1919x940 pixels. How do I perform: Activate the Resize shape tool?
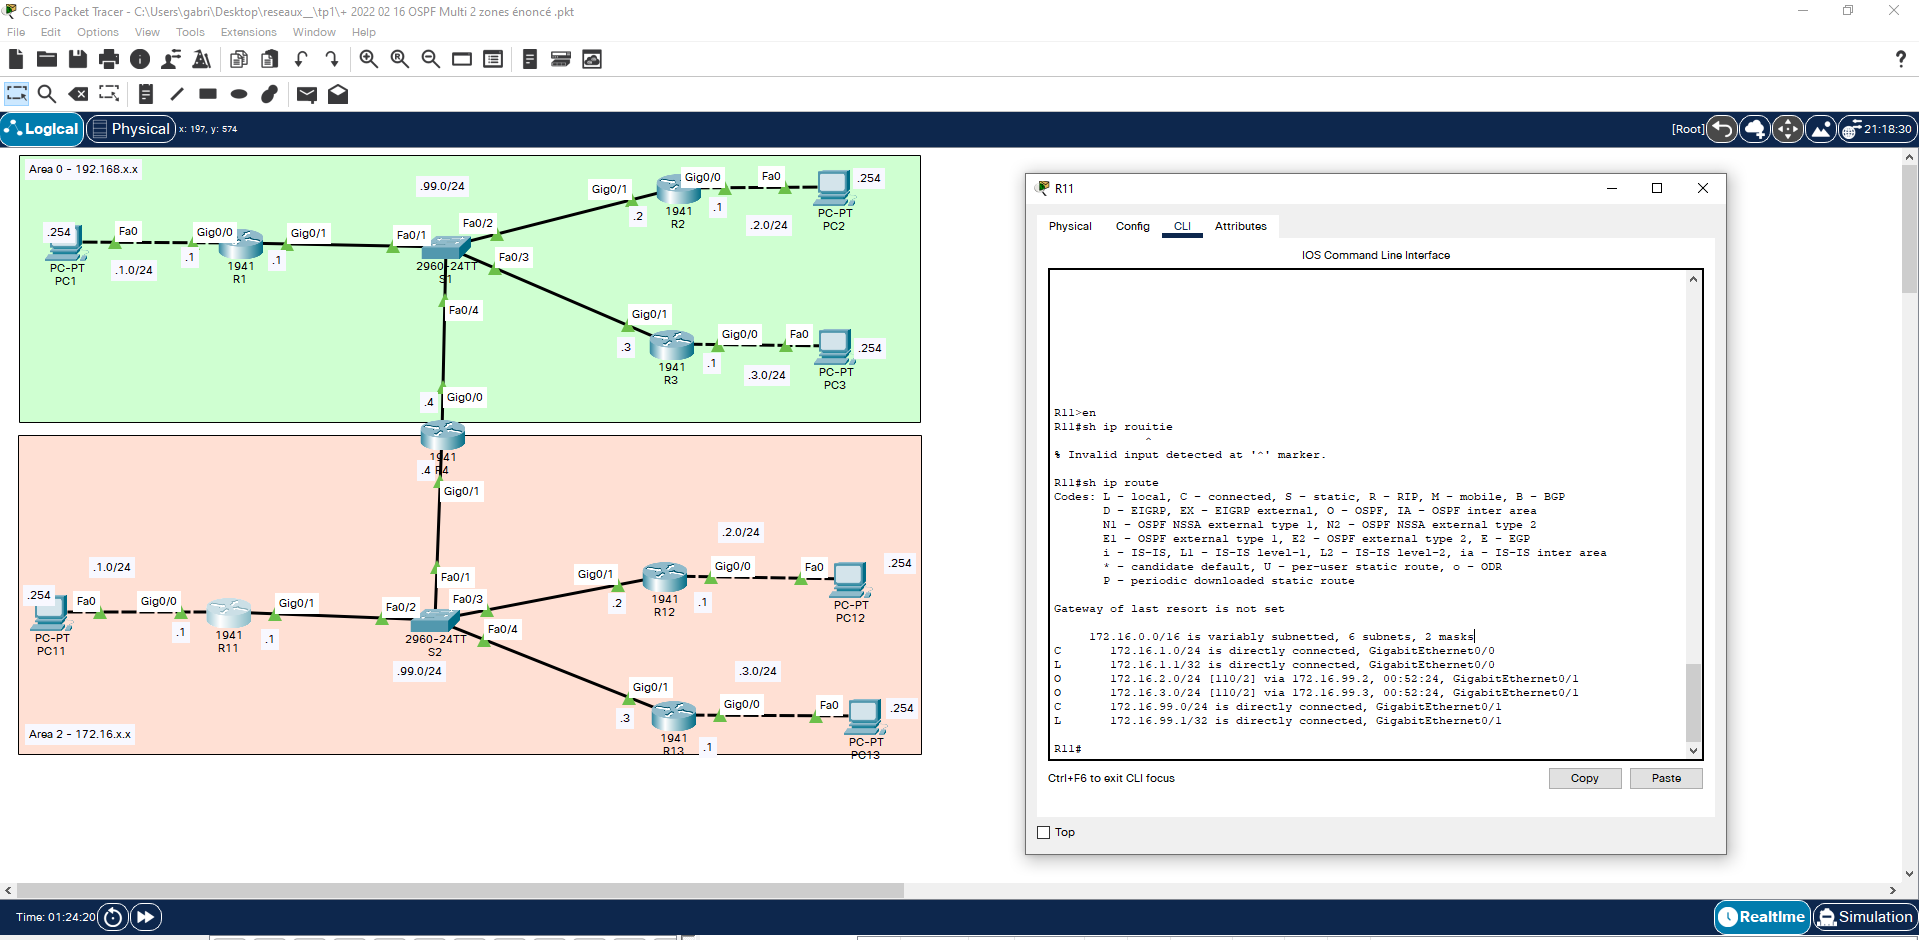click(x=109, y=94)
